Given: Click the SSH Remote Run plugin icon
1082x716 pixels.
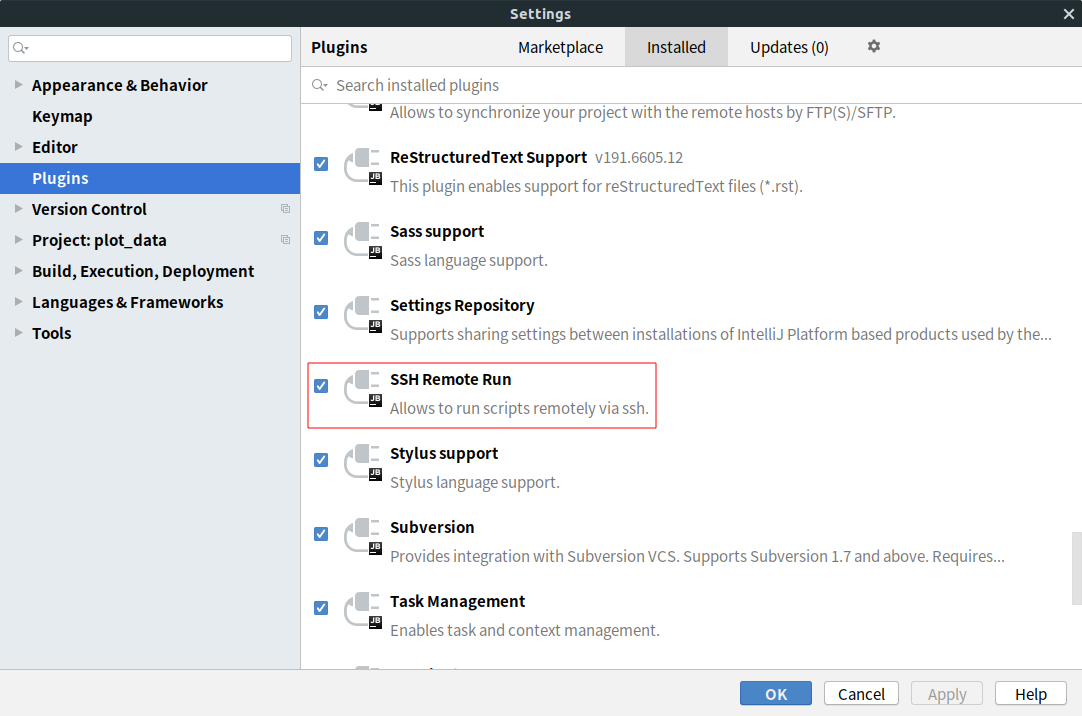Looking at the screenshot, I should point(363,388).
